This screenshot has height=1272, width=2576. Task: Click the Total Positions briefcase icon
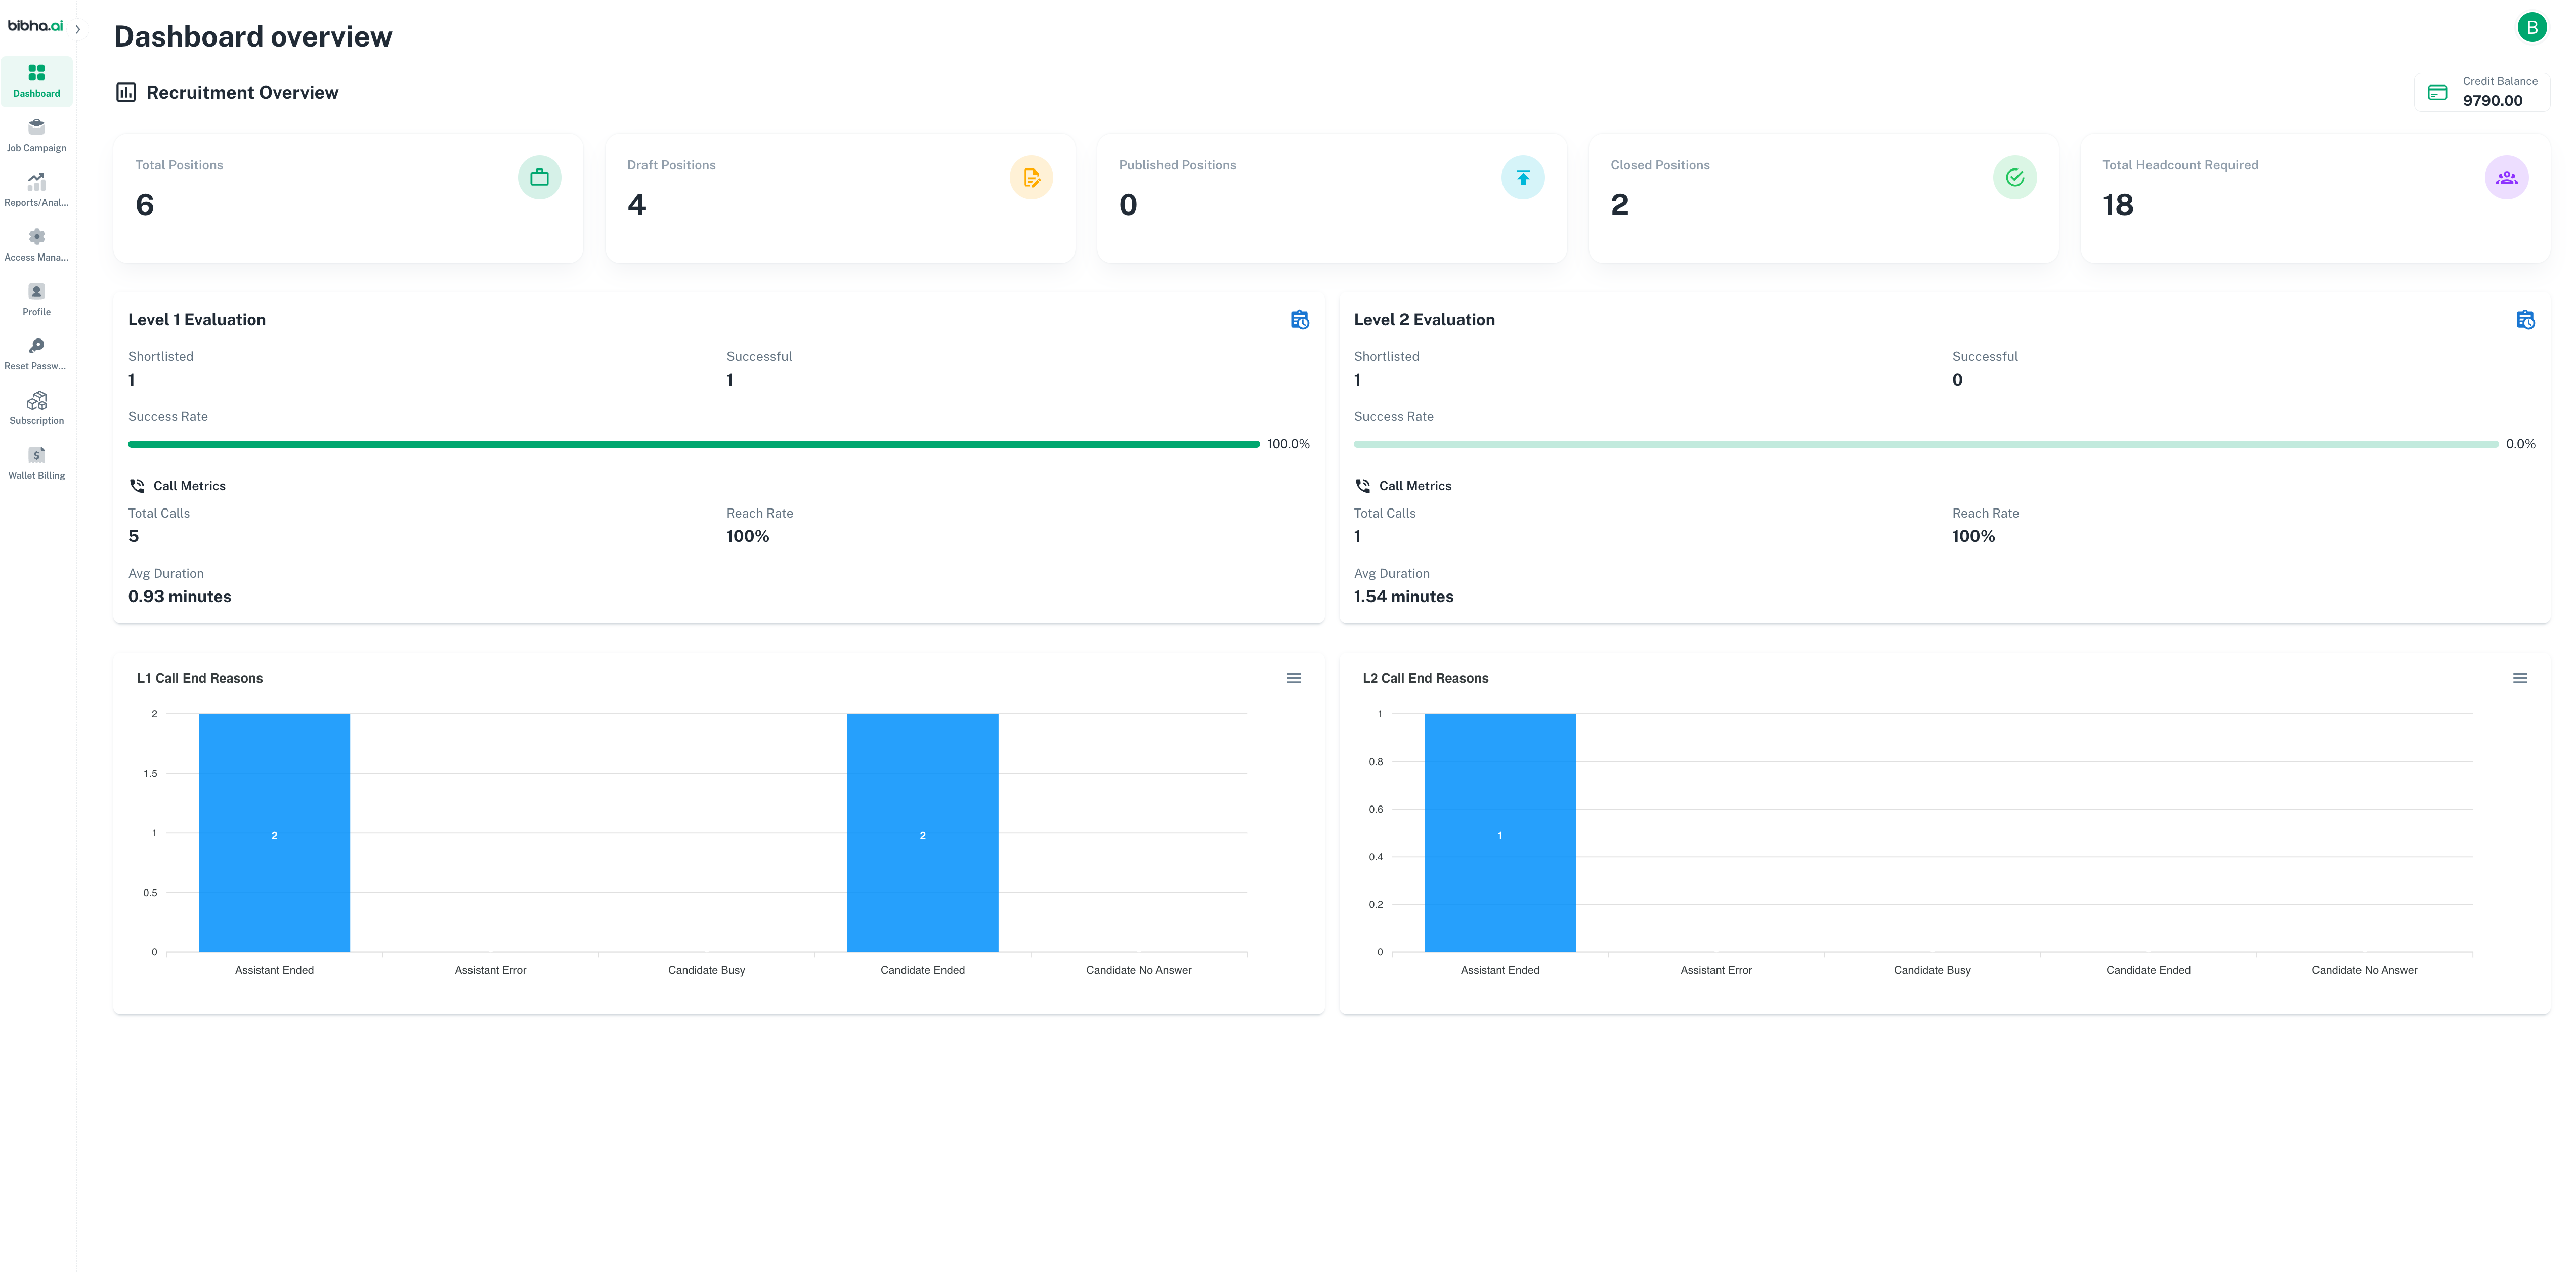[x=539, y=178]
